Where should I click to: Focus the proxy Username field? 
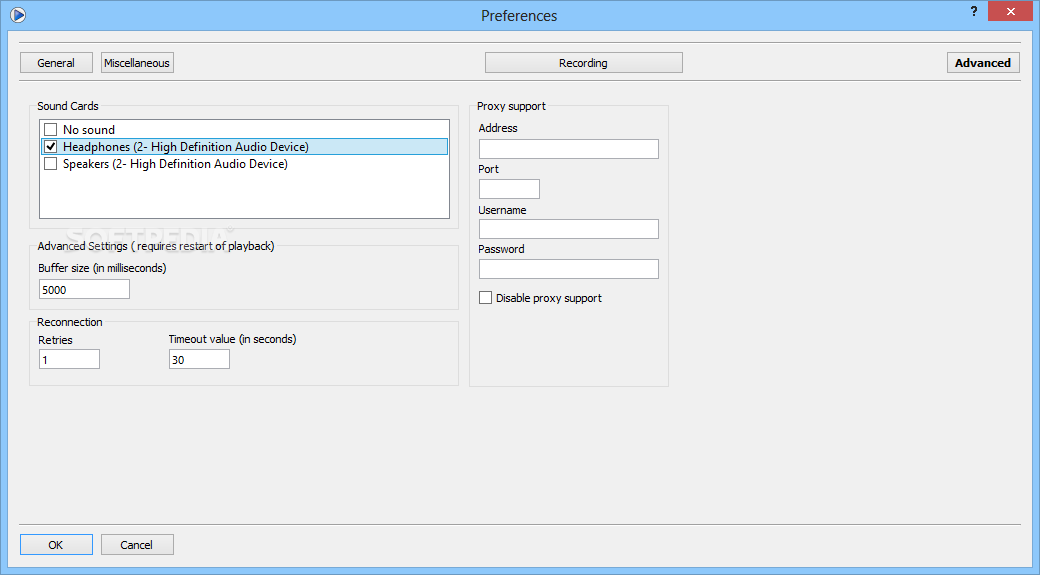[x=568, y=229]
